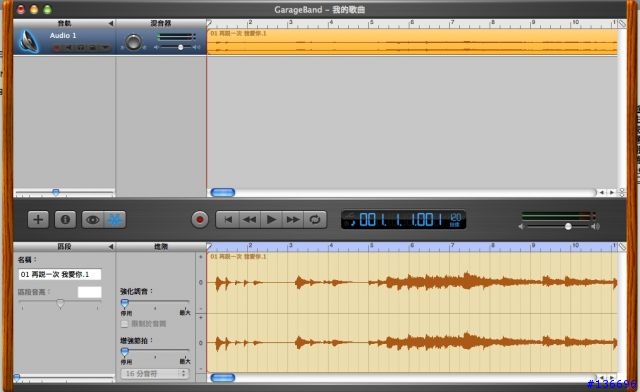This screenshot has width=640, height=392.
Task: Solo the Audio 1 track headphones
Action: click(81, 48)
